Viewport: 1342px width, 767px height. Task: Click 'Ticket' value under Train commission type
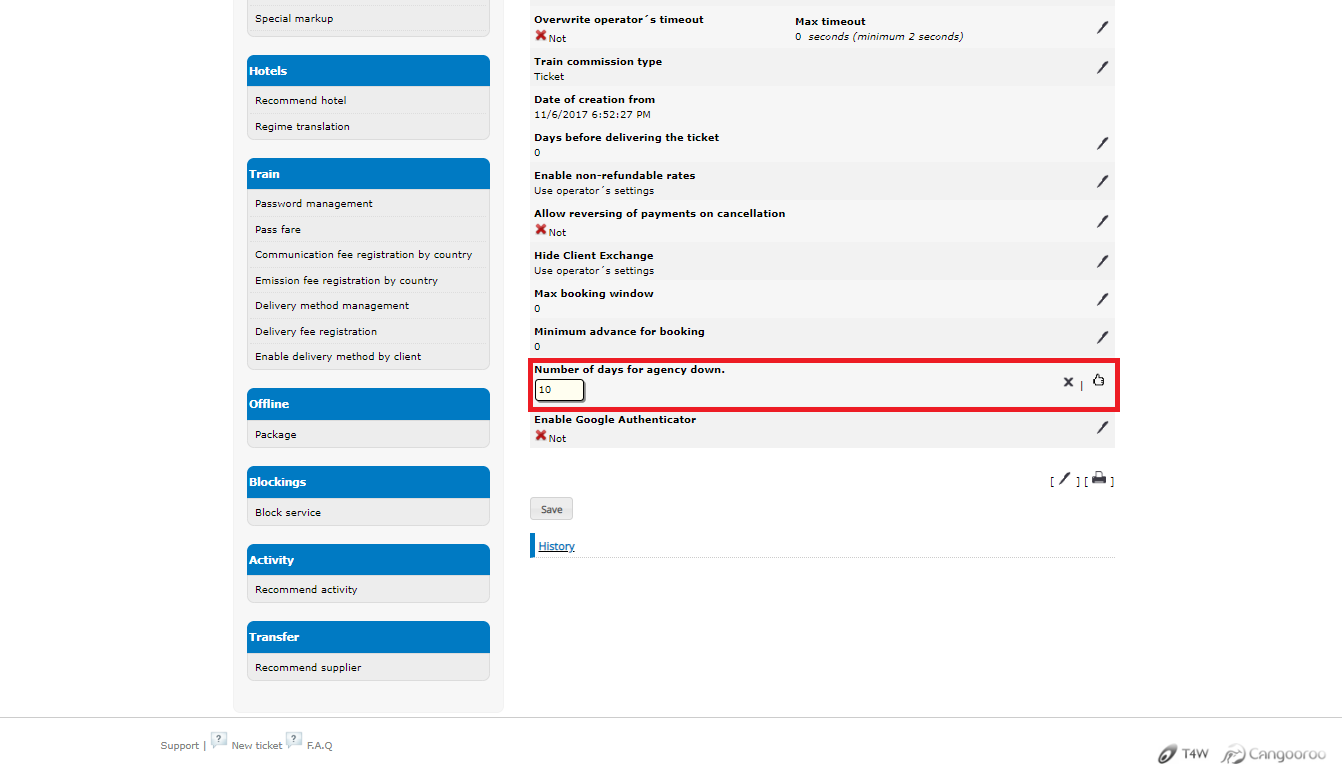tap(549, 77)
